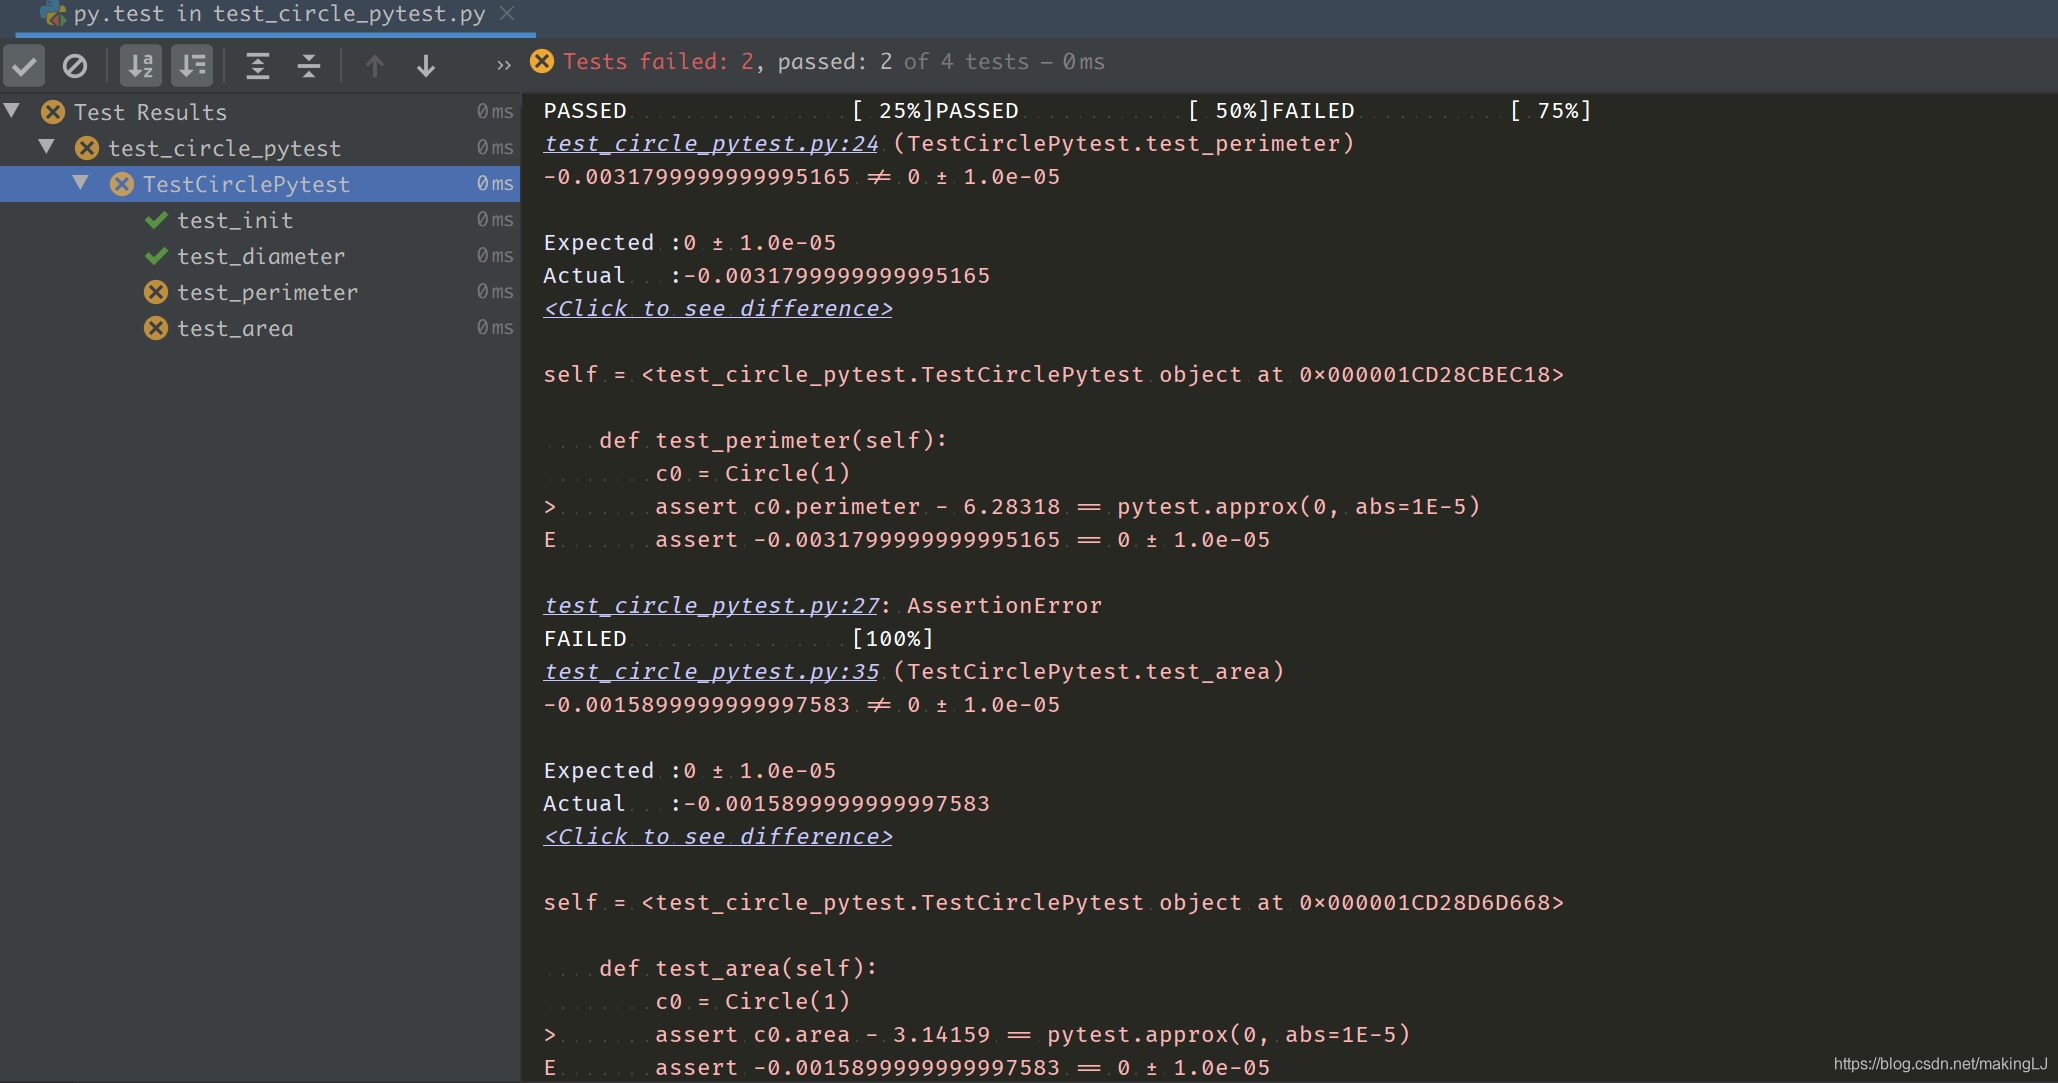Click the self object at 0x000001CD28CBEC18 line
The width and height of the screenshot is (2058, 1083).
tap(1053, 375)
